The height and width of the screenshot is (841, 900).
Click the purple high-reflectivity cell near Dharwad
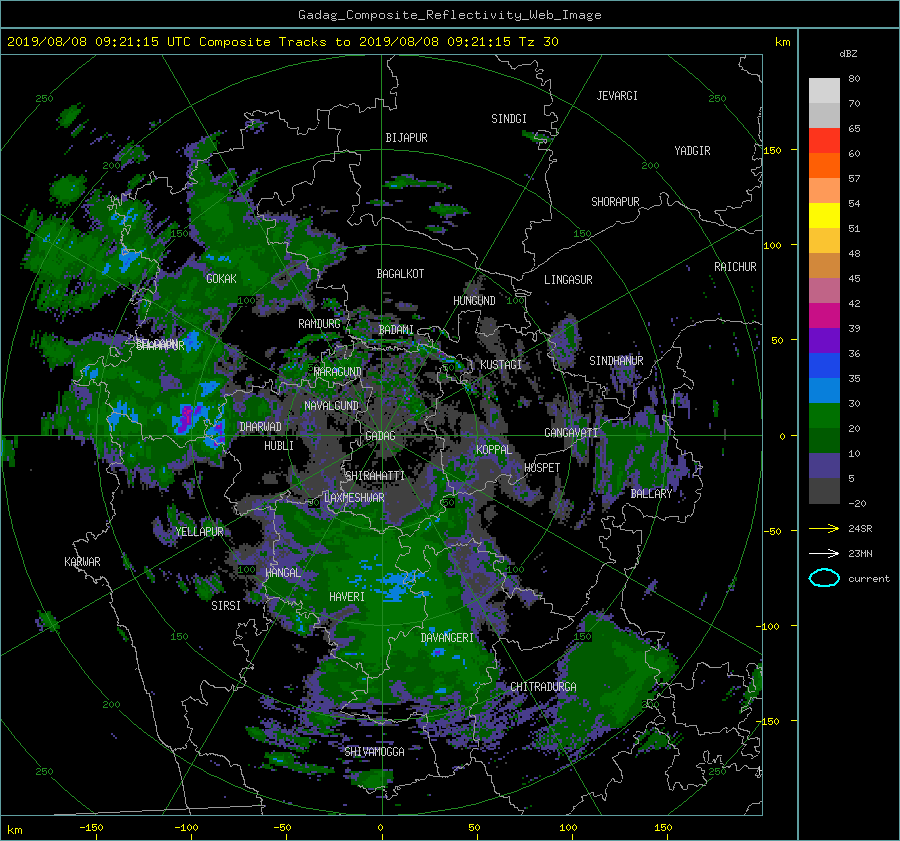[189, 418]
